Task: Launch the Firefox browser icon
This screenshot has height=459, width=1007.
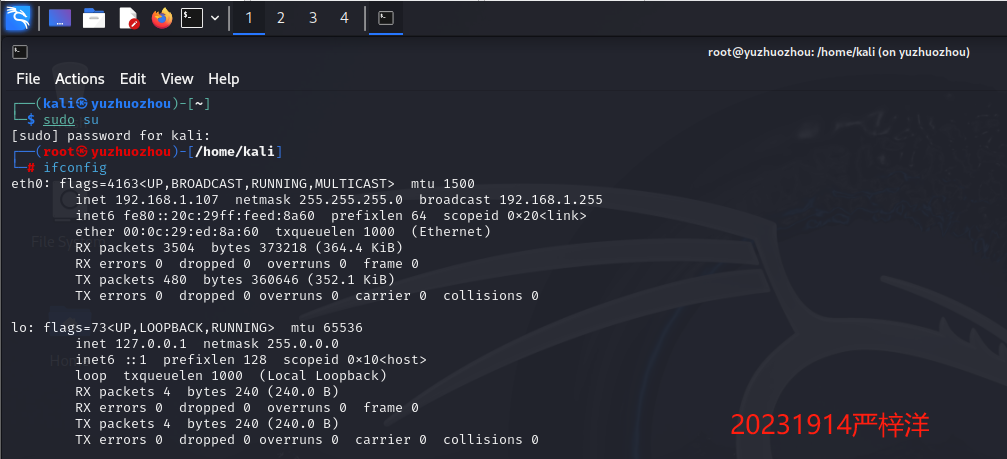Action: (x=162, y=18)
